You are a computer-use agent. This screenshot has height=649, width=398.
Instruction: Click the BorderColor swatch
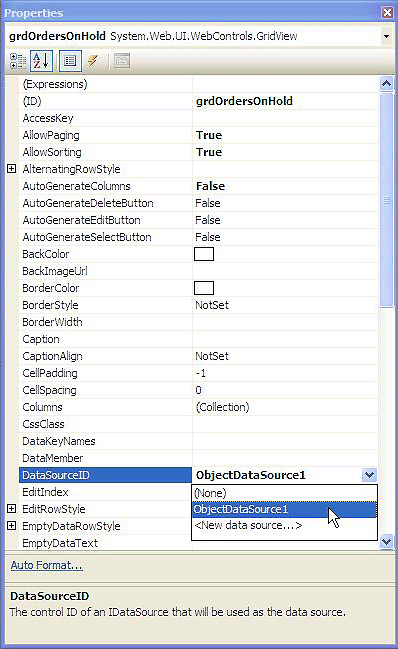click(x=204, y=288)
